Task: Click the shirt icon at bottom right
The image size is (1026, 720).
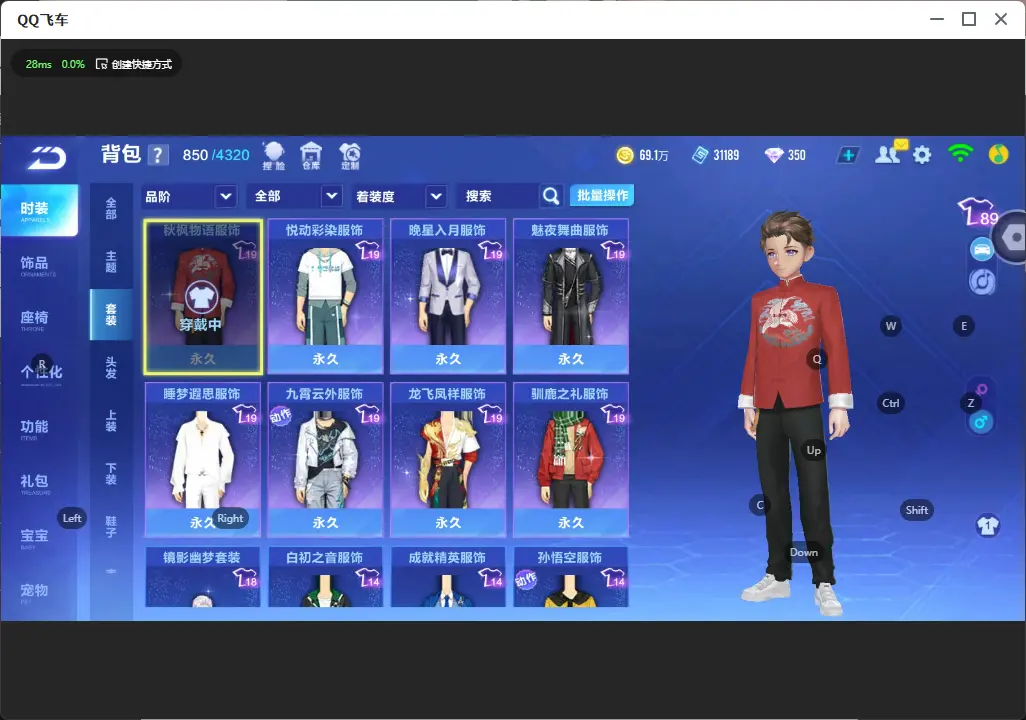Action: click(987, 525)
